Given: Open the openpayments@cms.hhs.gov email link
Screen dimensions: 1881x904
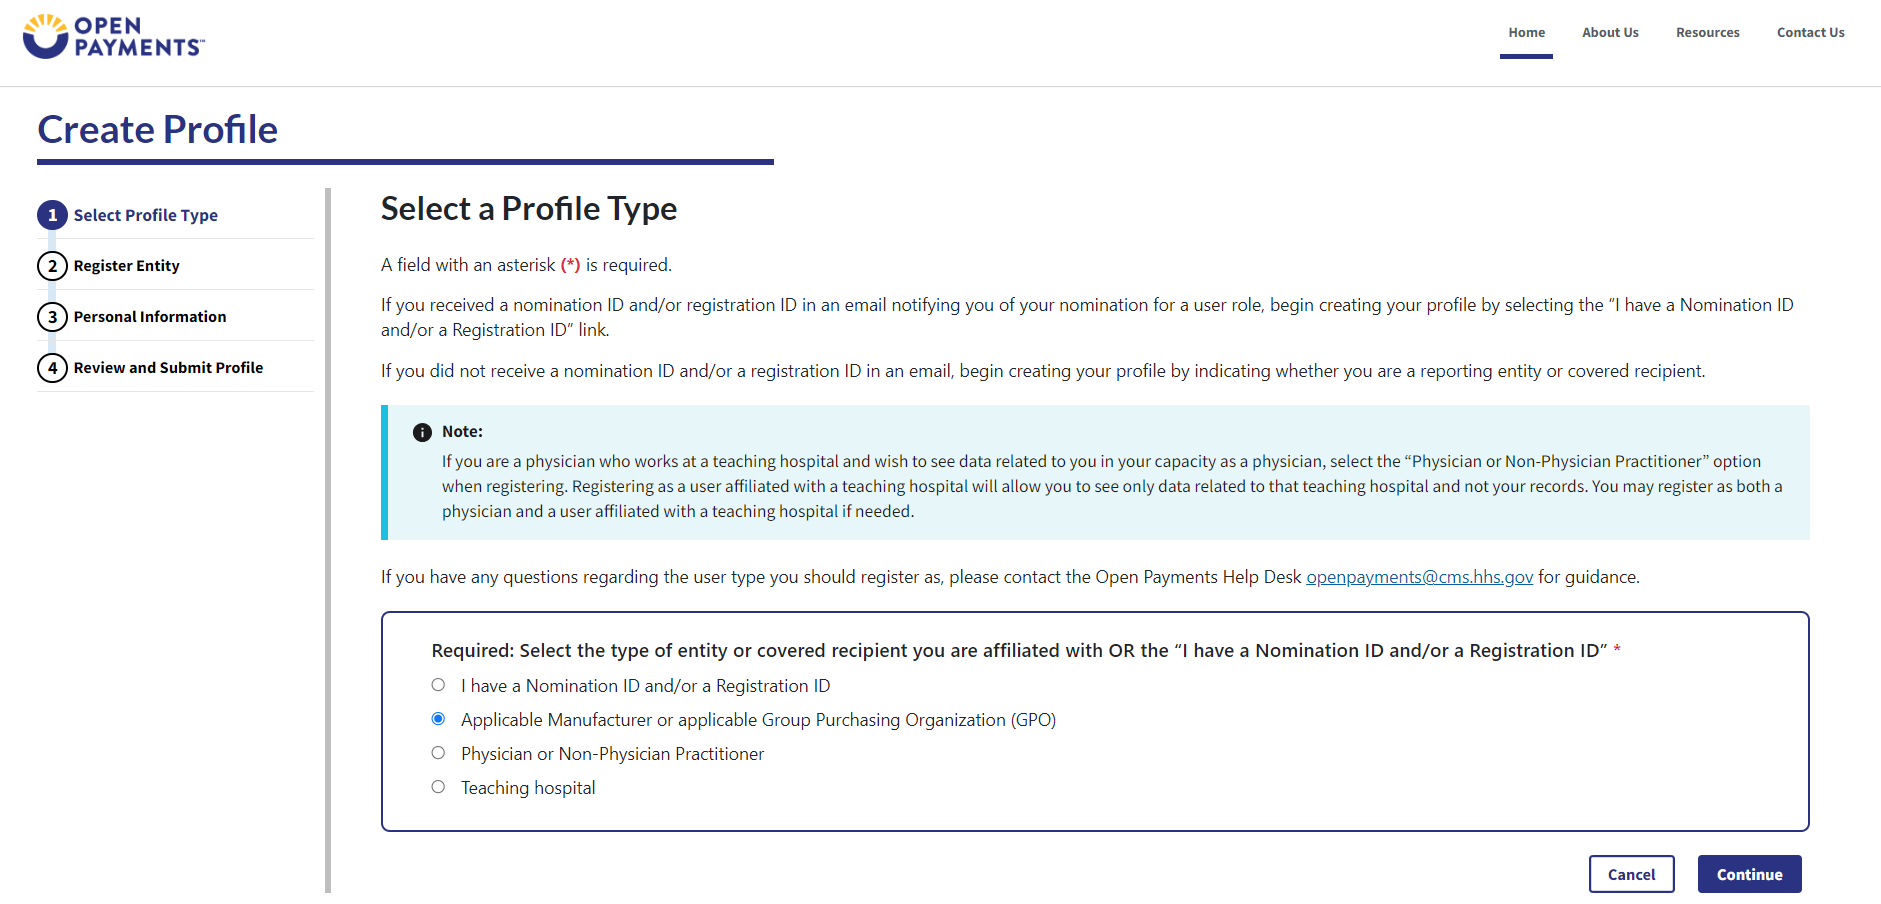Looking at the screenshot, I should [1419, 577].
